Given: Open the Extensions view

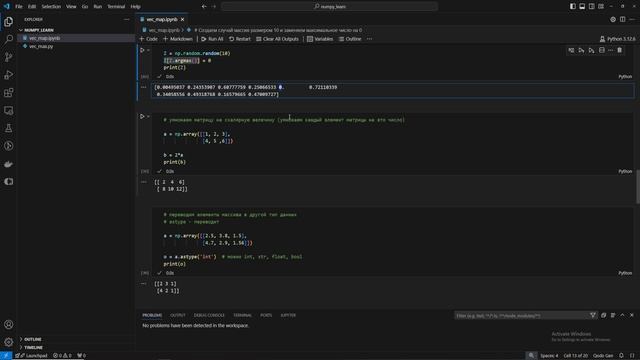Looking at the screenshot, I should [x=9, y=93].
